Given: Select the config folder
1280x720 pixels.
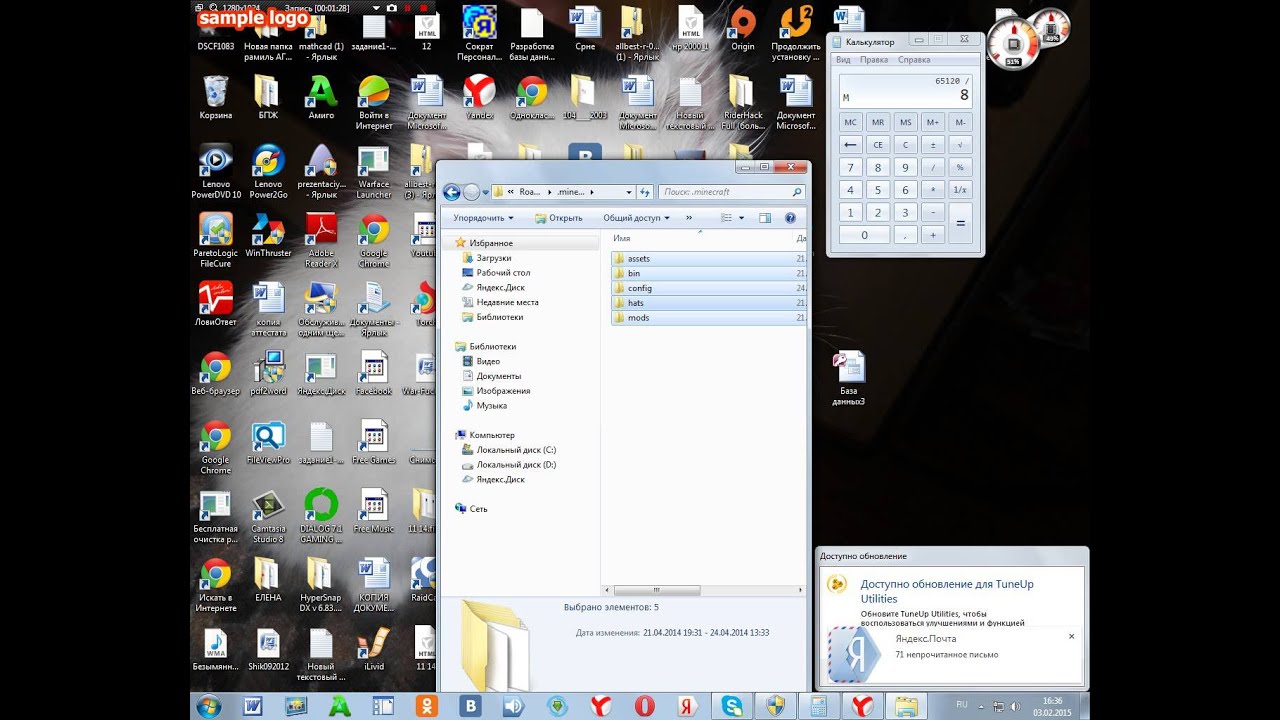Looking at the screenshot, I should coord(708,288).
